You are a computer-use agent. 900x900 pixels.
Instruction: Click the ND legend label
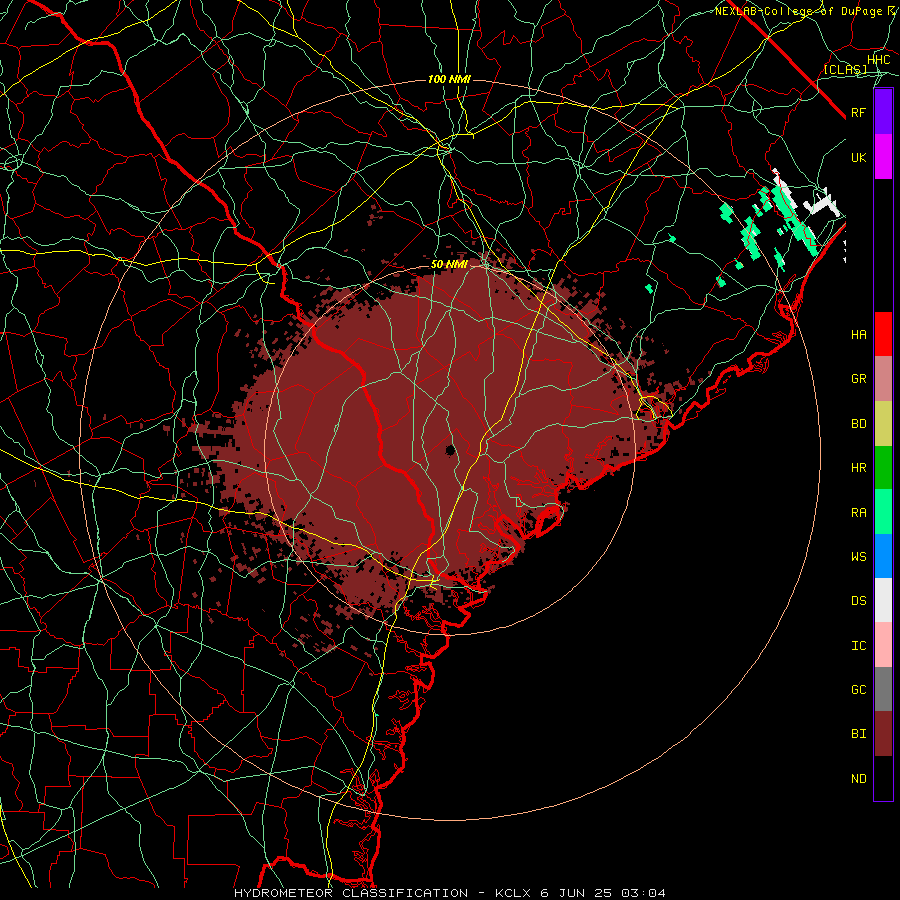click(x=858, y=779)
